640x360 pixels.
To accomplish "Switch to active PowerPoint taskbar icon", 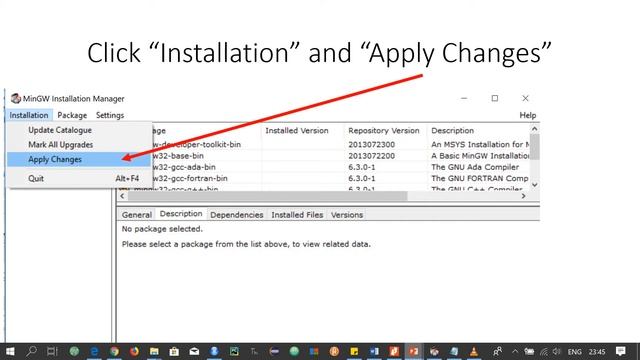I will [413, 351].
